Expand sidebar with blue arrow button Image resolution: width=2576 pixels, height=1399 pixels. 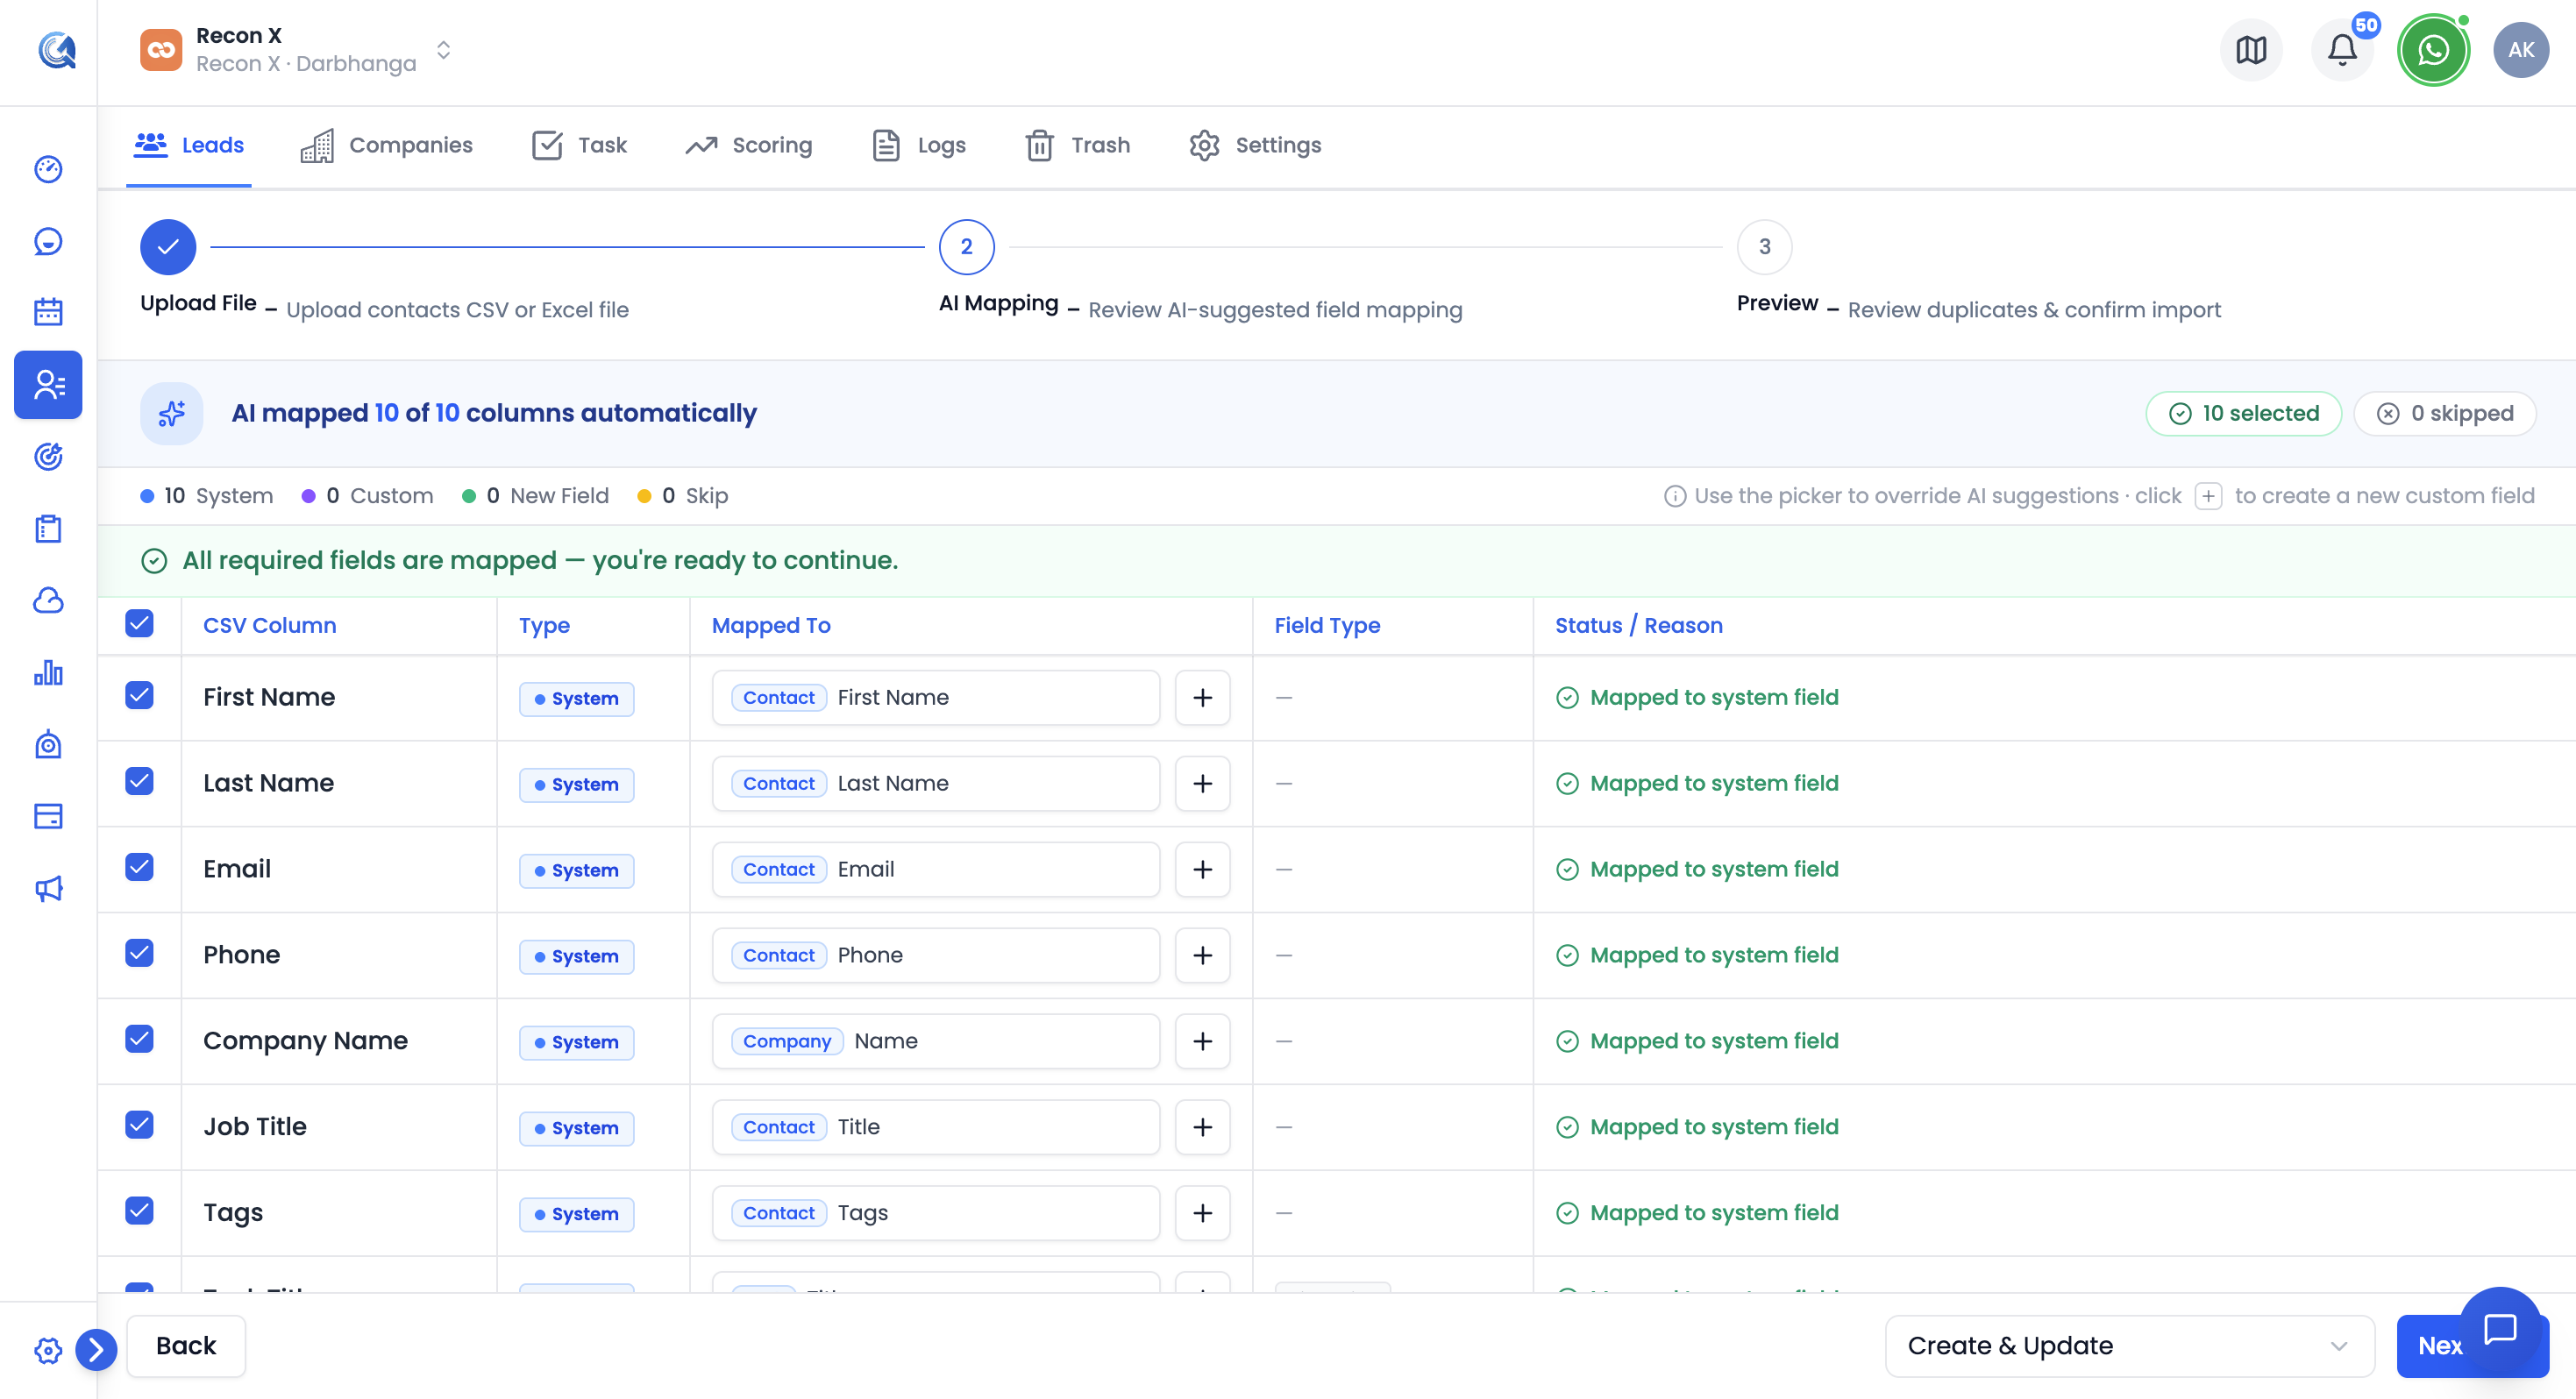click(96, 1350)
